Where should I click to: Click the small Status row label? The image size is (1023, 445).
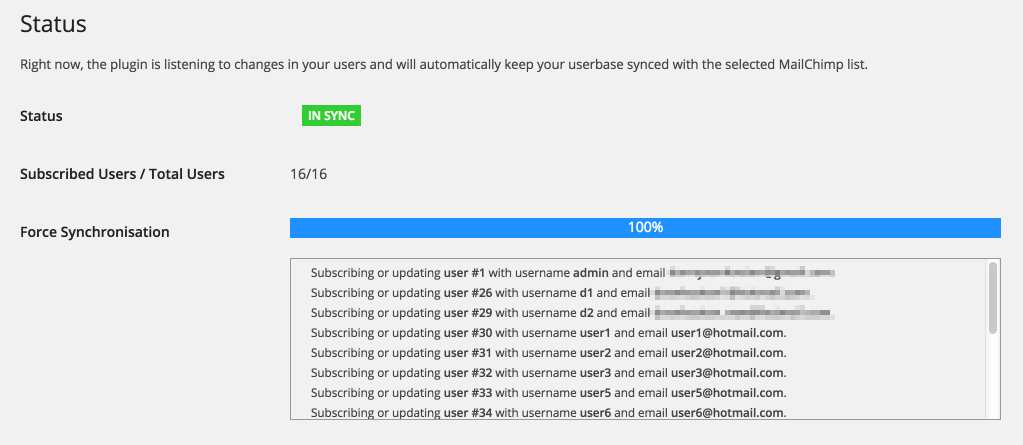coord(41,116)
